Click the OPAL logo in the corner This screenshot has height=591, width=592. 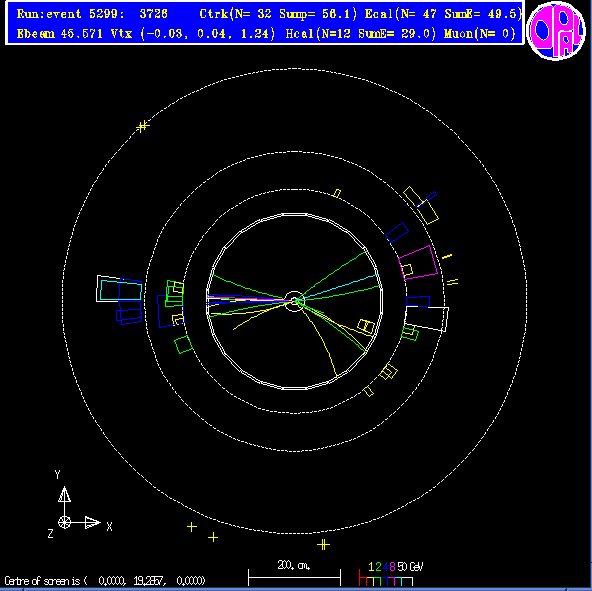[556, 30]
